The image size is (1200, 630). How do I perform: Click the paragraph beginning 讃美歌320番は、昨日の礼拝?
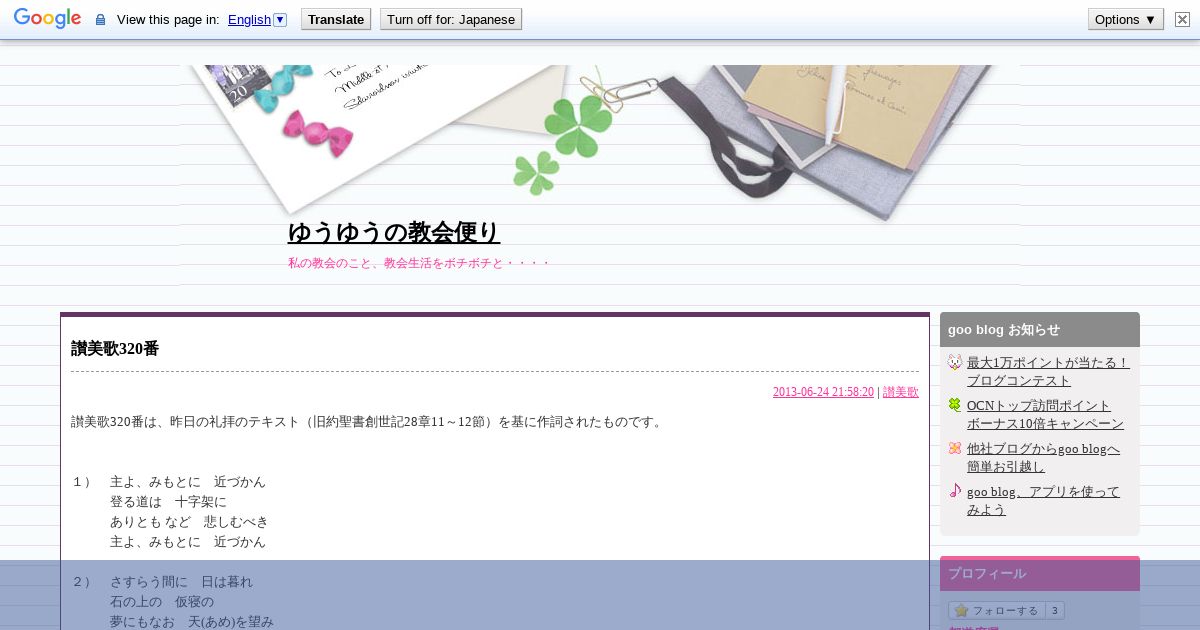pos(368,422)
